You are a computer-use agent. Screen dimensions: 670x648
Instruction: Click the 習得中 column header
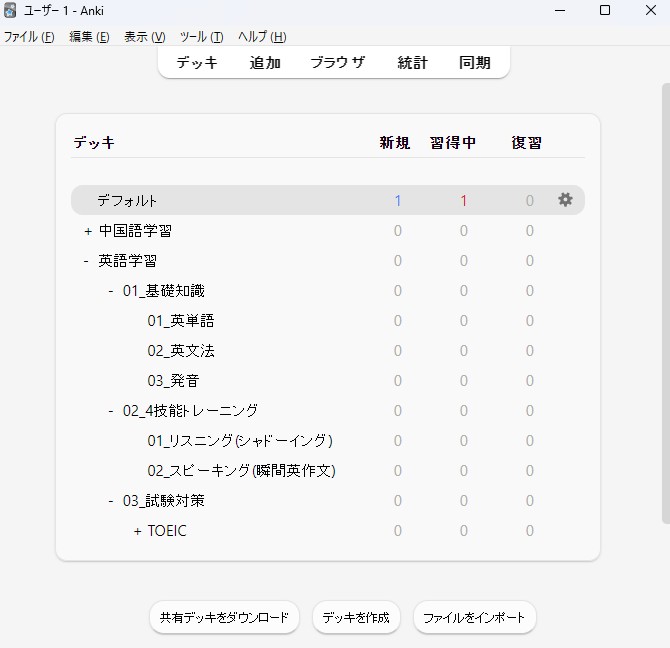coord(453,142)
